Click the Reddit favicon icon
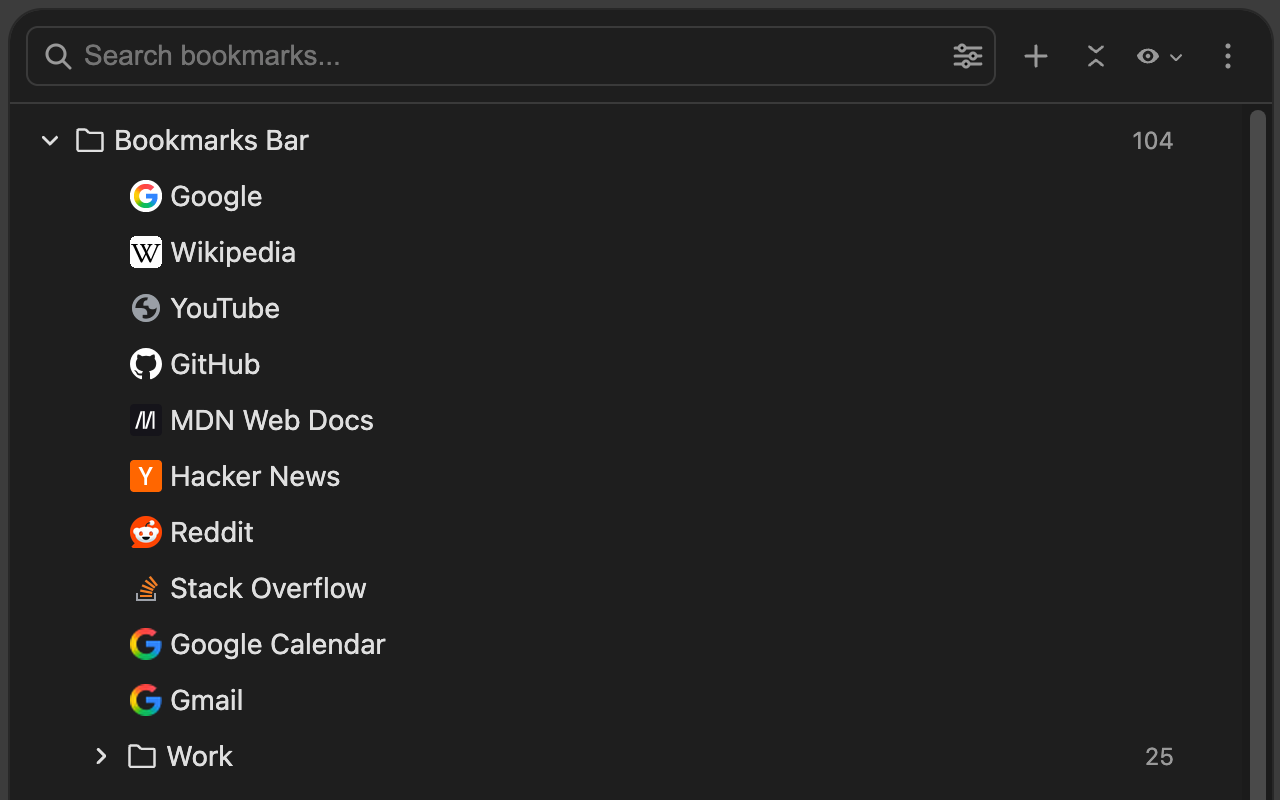This screenshot has width=1280, height=800. pos(146,532)
